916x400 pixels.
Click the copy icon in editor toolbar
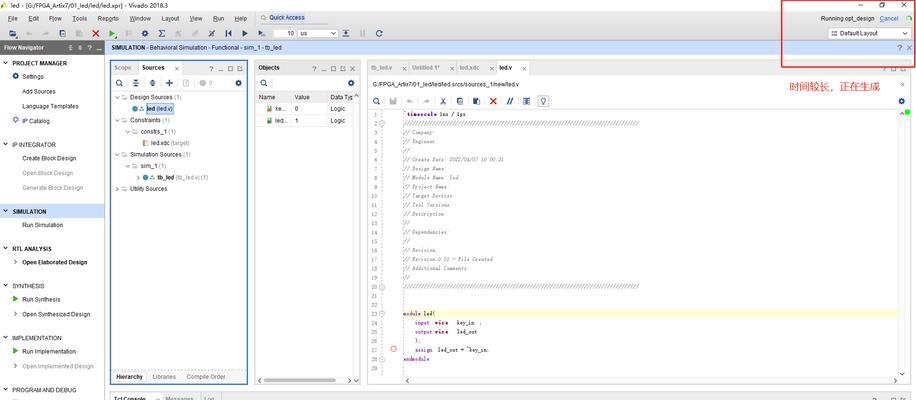click(x=460, y=102)
